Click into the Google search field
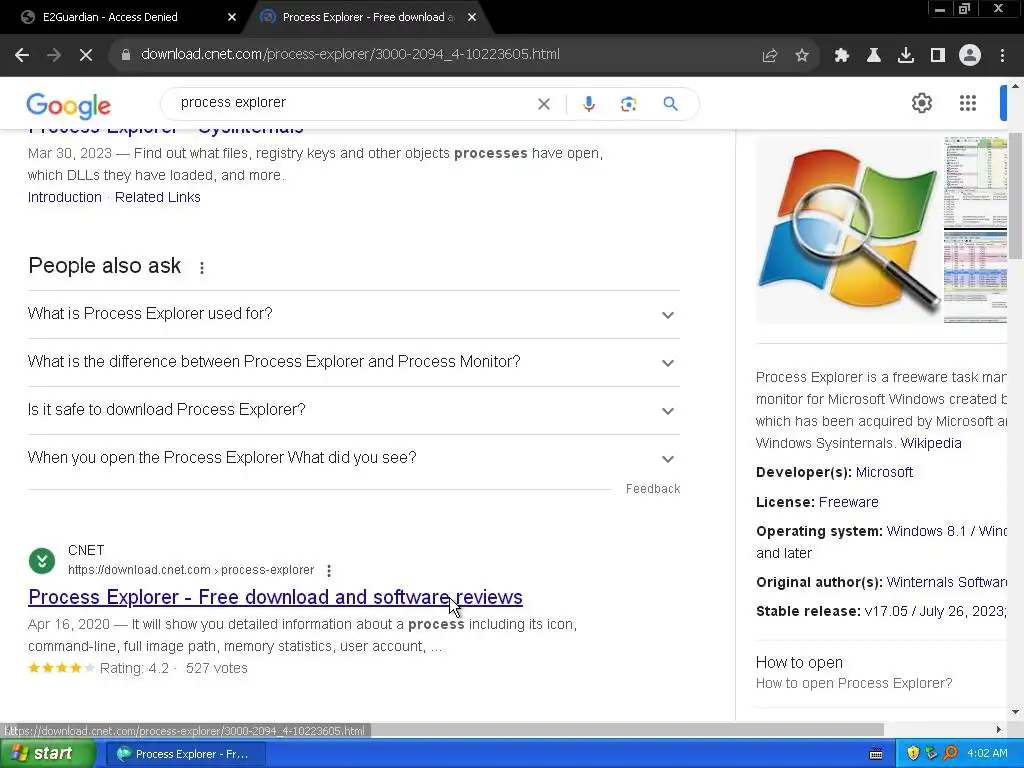Screen dimensions: 1024x768 (353, 103)
